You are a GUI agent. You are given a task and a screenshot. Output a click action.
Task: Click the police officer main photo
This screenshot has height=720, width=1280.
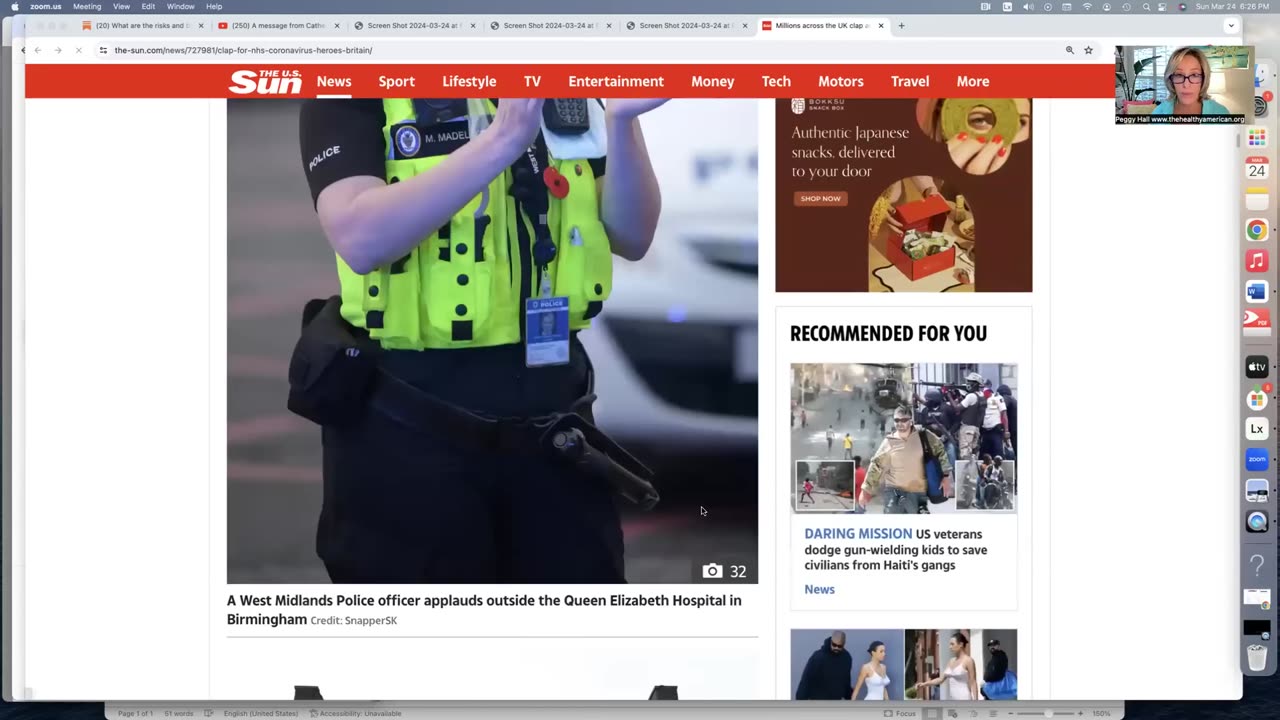tap(492, 340)
